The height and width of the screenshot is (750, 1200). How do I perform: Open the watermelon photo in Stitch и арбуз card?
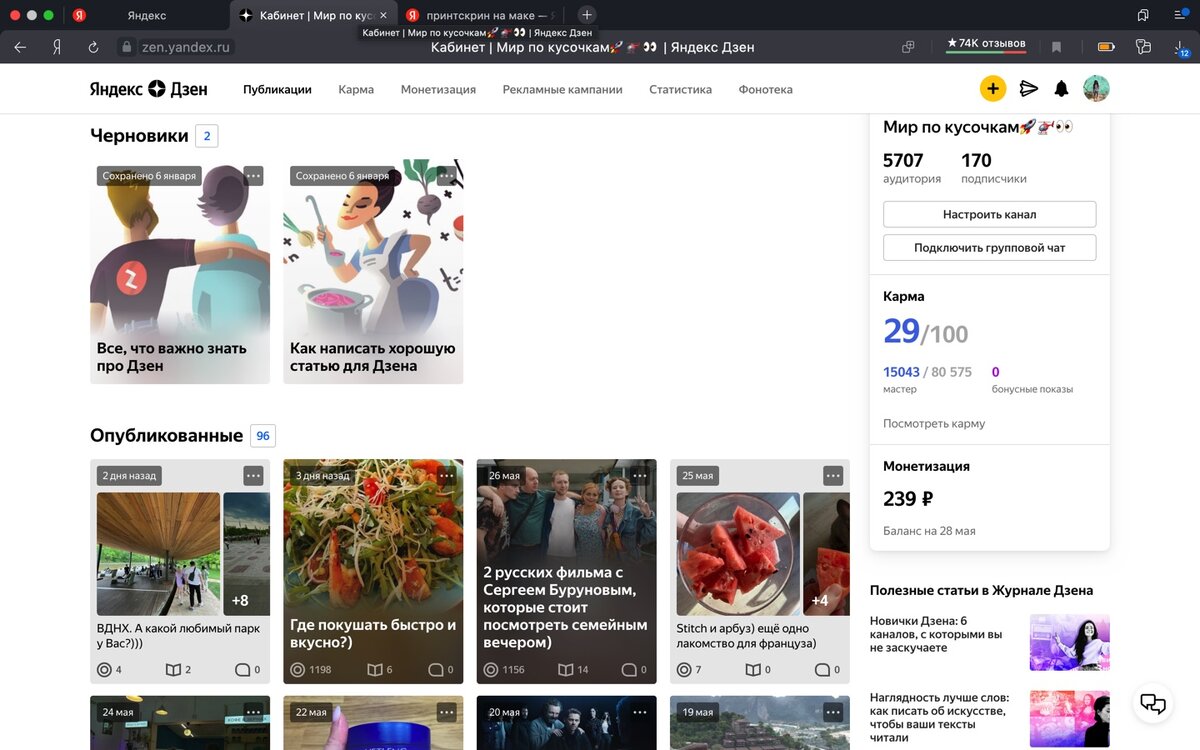pos(738,553)
